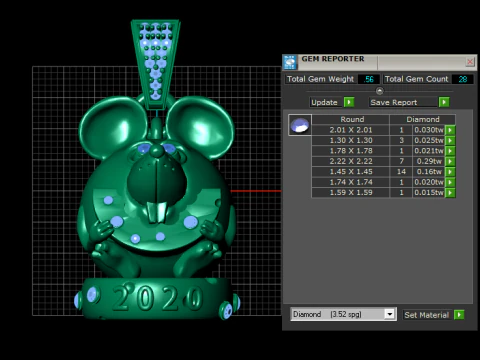Select the 2.01 X 2.01 size cell

[351, 130]
